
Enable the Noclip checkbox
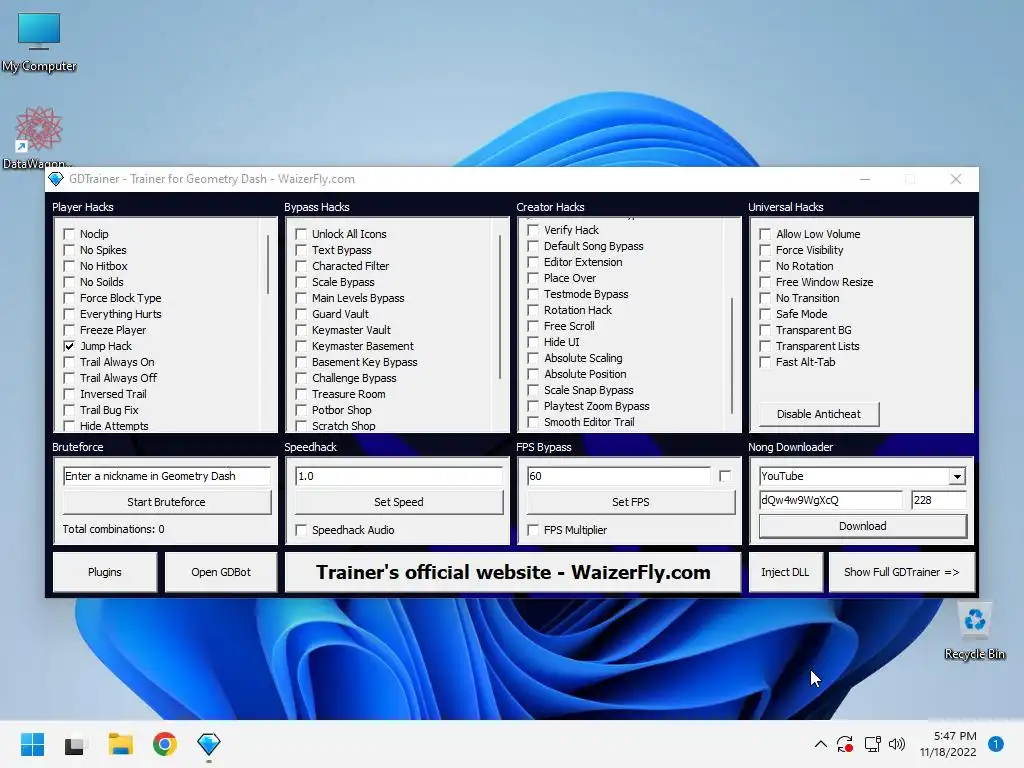pos(69,234)
